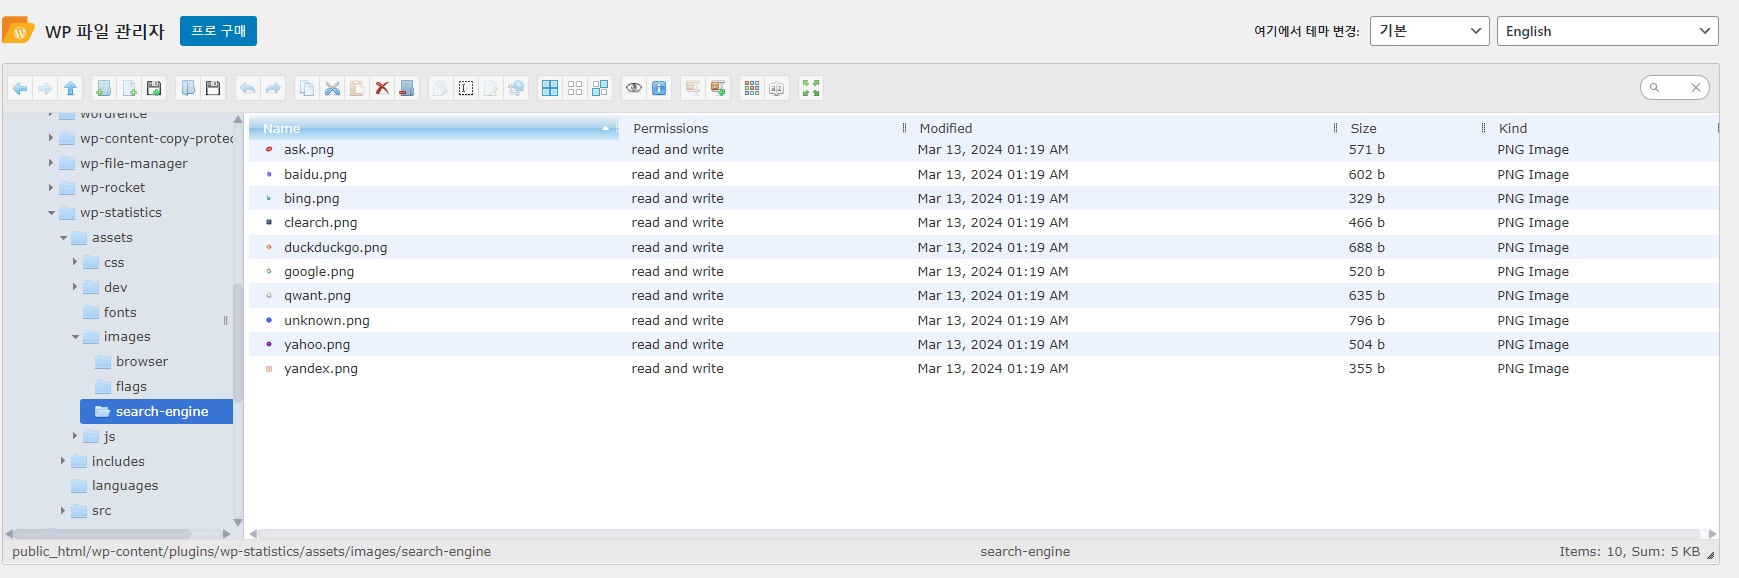This screenshot has width=1739, height=578.
Task: Collapse the assets folder arrow
Action: pos(63,237)
